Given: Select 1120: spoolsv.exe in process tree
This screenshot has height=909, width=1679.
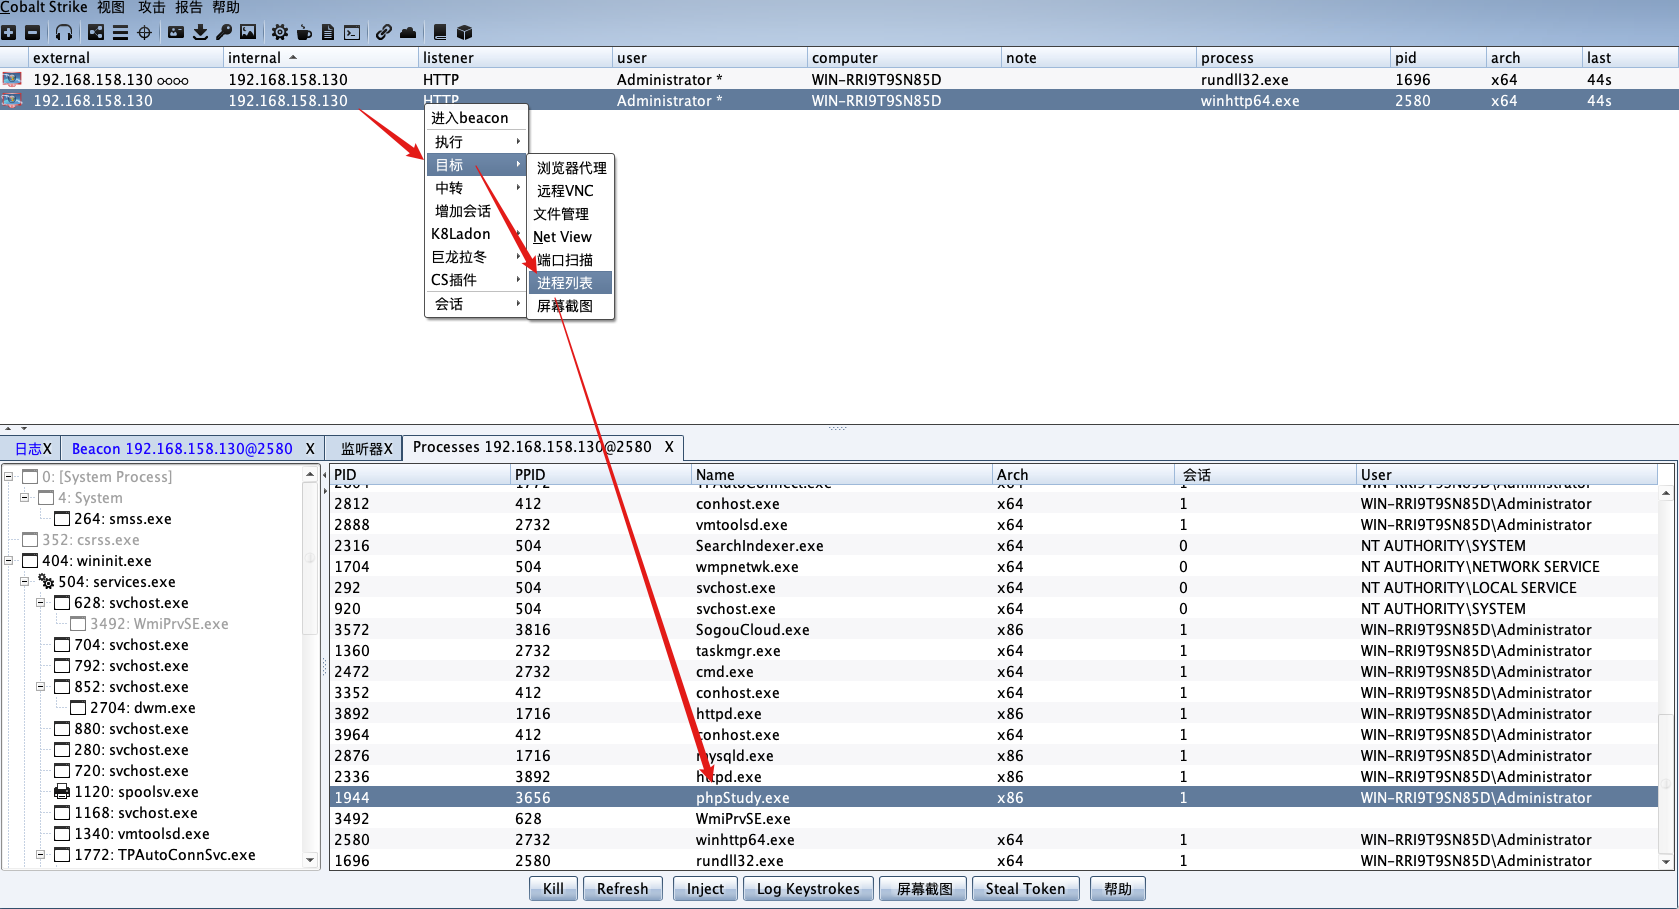Looking at the screenshot, I should coord(135,792).
